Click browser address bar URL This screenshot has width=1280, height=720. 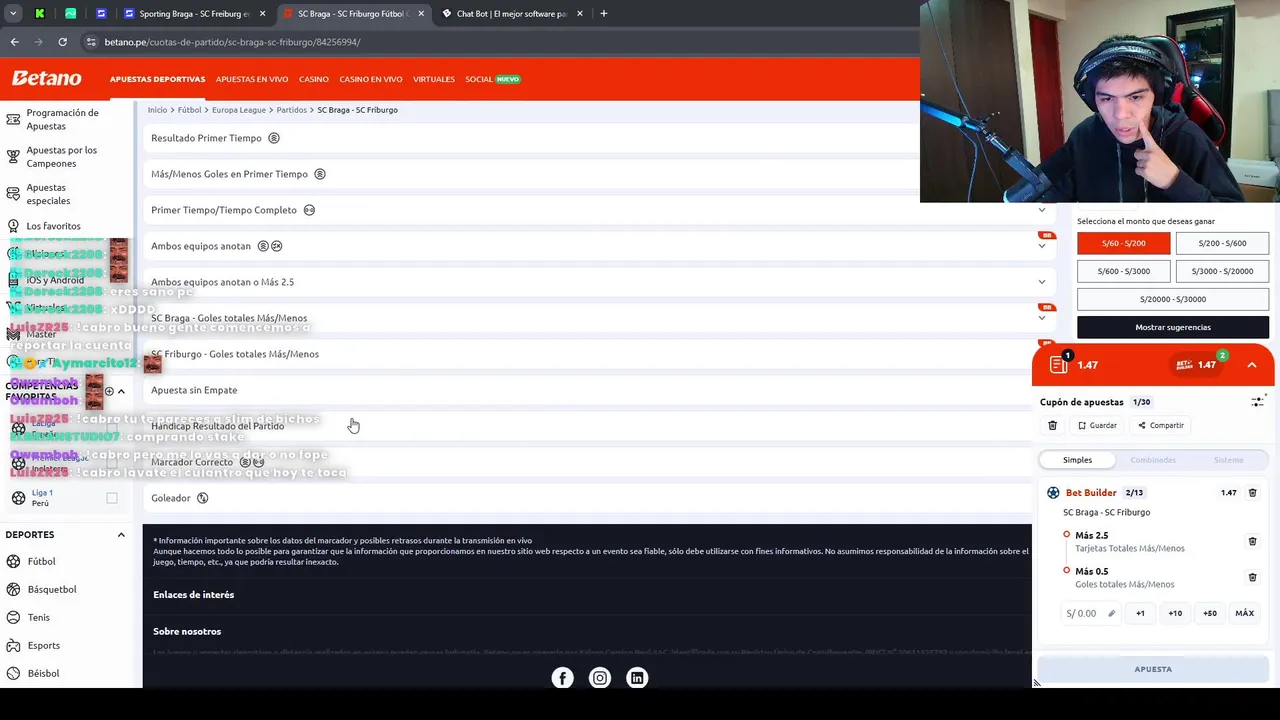233,42
